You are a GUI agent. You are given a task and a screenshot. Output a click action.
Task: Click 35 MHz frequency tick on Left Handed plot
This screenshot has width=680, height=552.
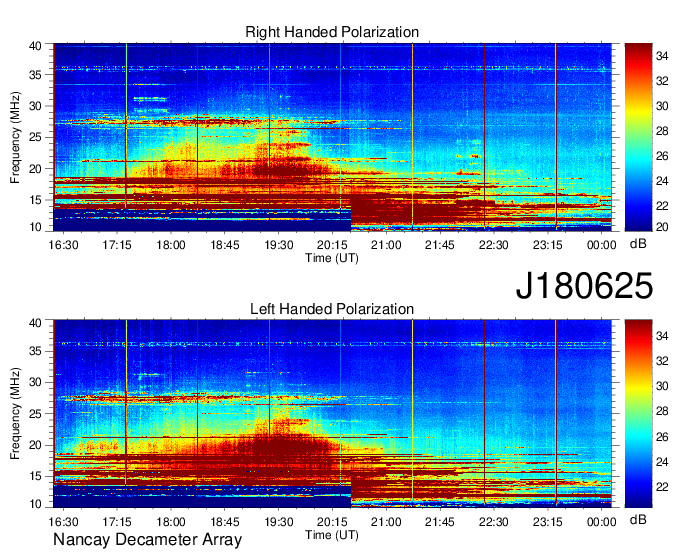pyautogui.click(x=35, y=351)
